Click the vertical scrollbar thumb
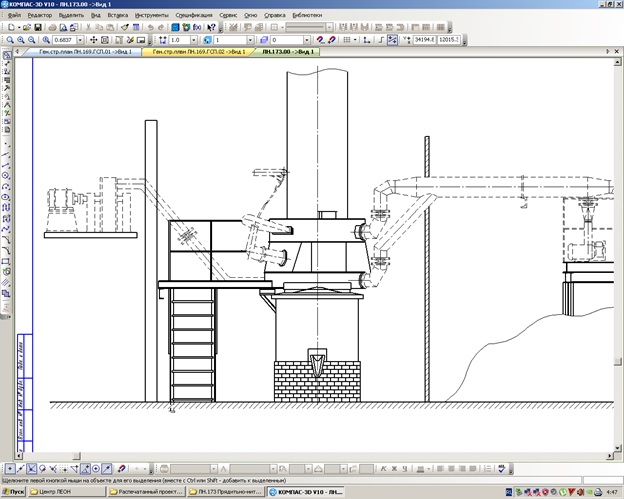624x499 pixels. [x=617, y=361]
